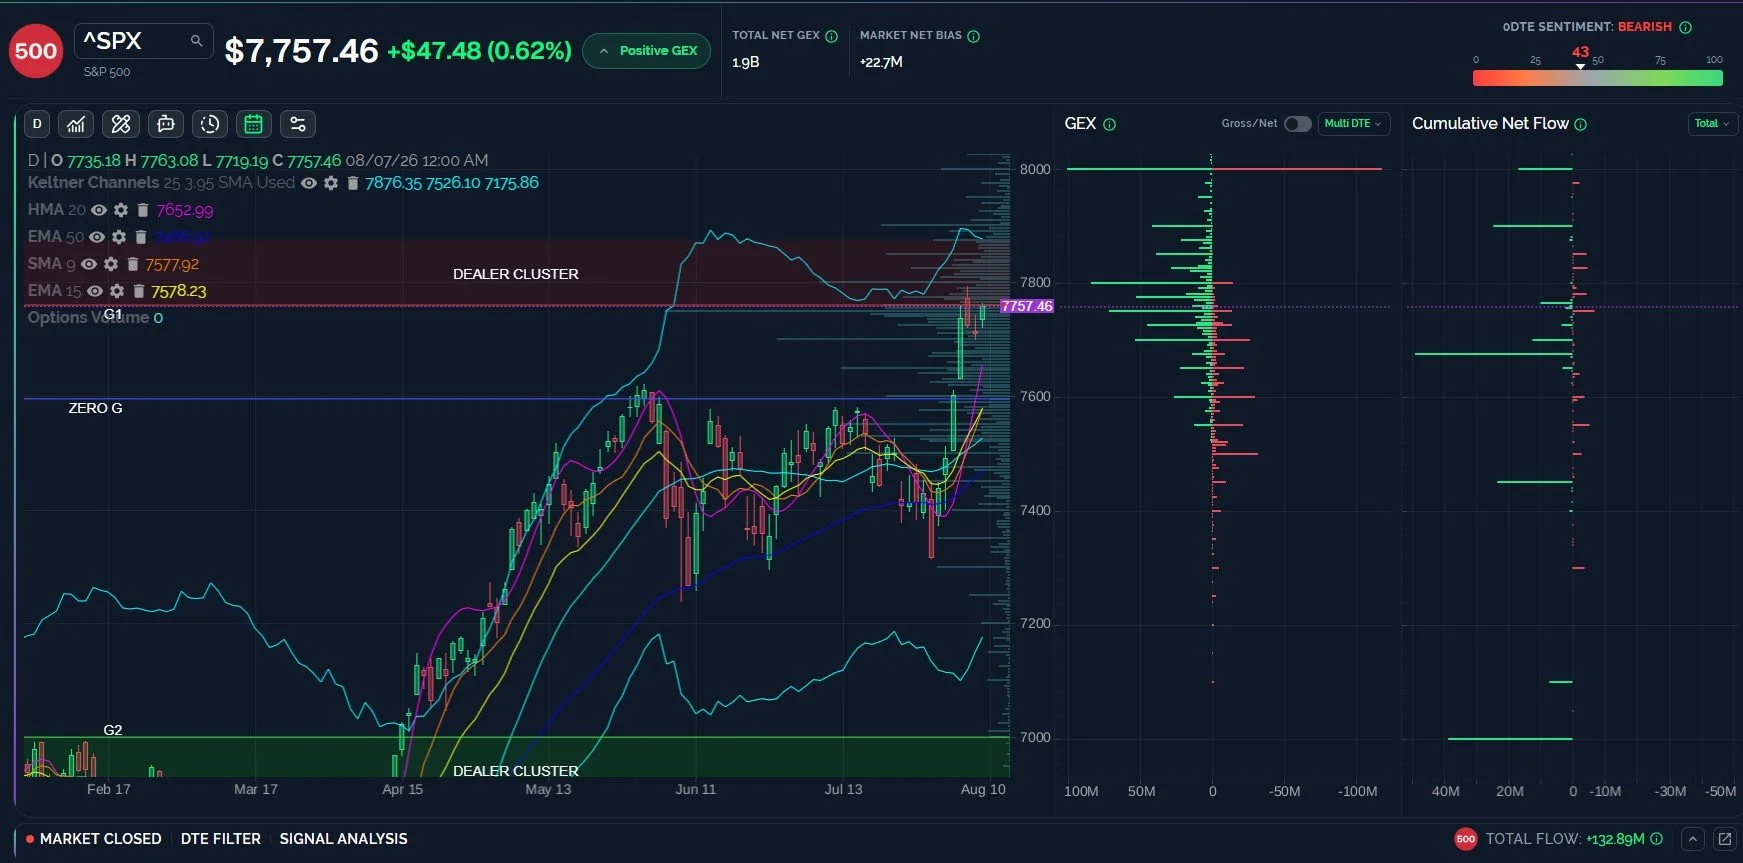Open the AI bot assistant tool
Screen dimensions: 1743x863
[x=166, y=124]
